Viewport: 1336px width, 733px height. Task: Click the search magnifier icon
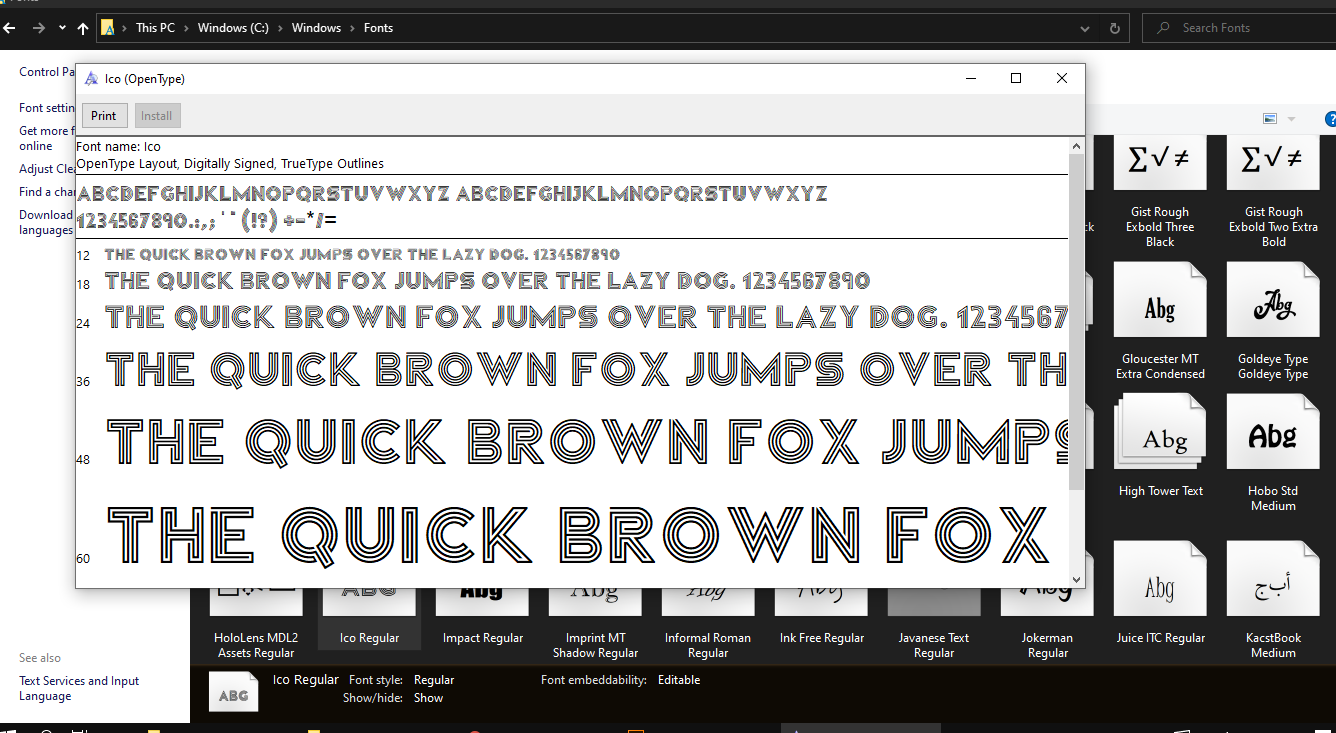pyautogui.click(x=1163, y=28)
